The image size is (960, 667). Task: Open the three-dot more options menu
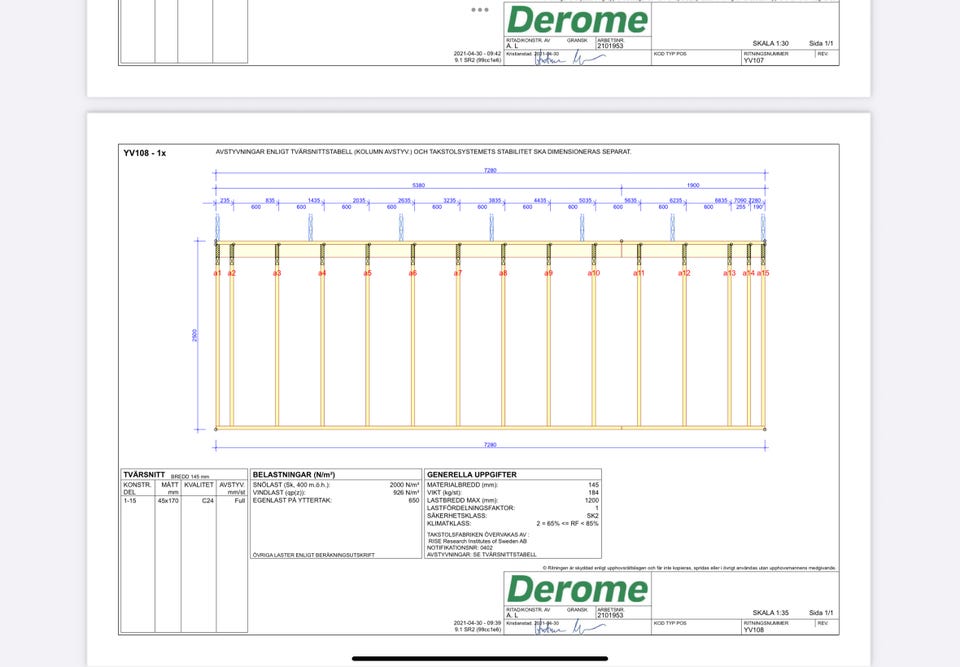[x=480, y=10]
